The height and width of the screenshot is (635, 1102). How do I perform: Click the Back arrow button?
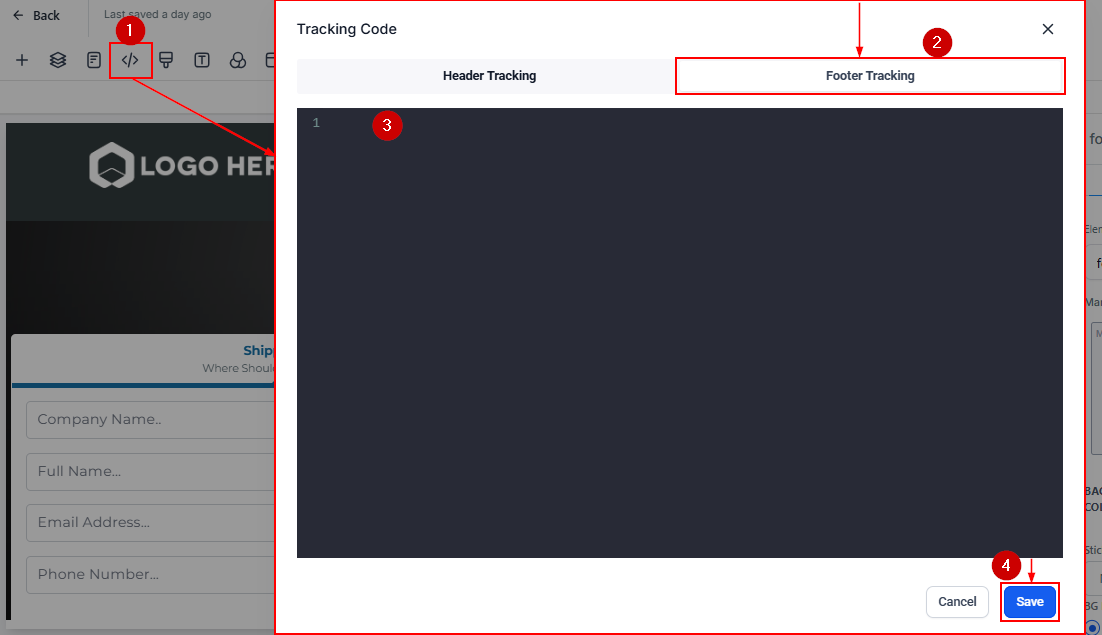coord(36,15)
